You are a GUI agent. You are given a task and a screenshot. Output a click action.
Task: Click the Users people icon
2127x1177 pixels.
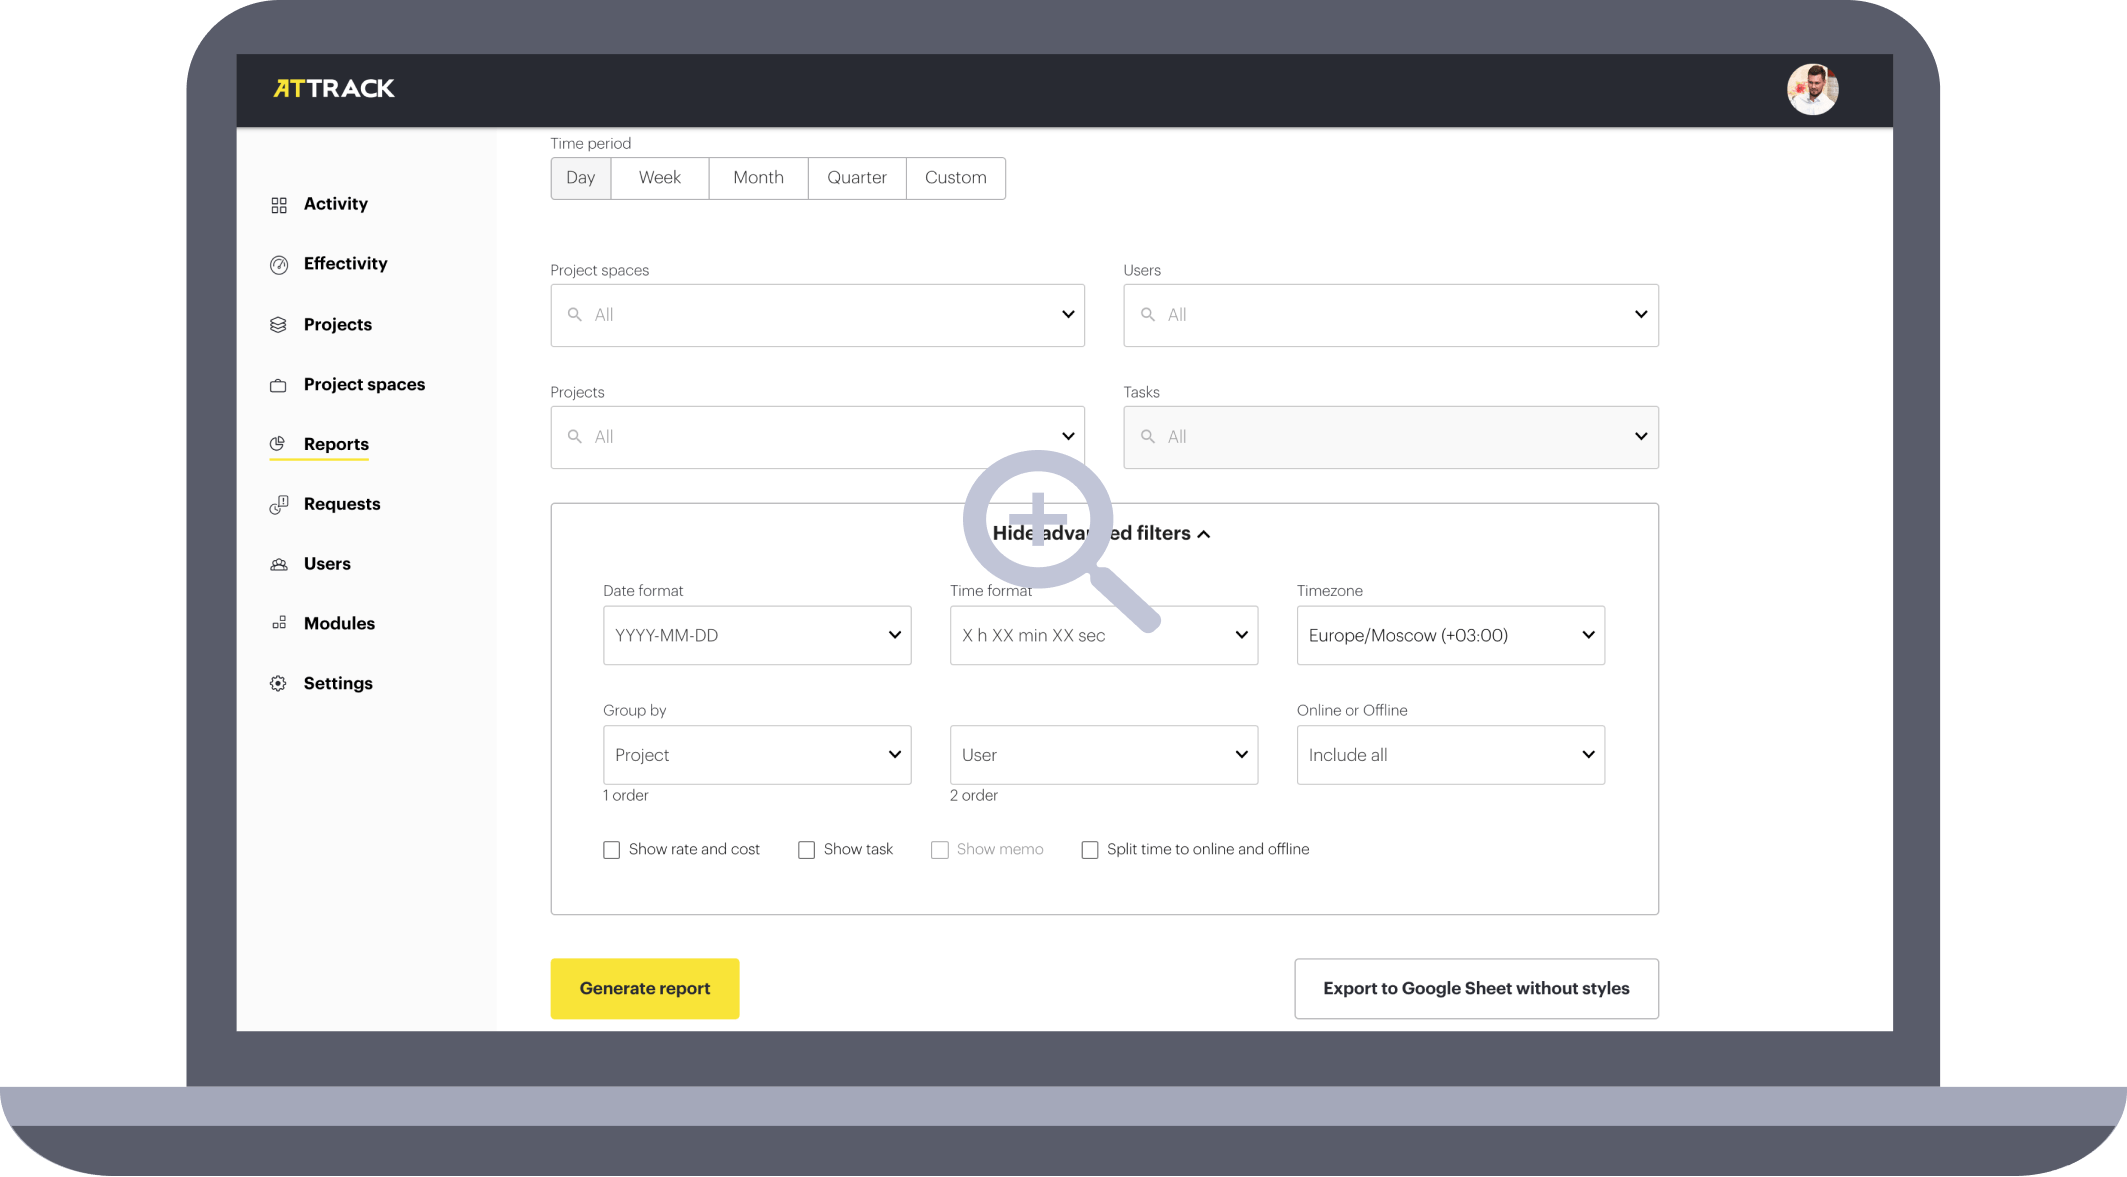[279, 565]
